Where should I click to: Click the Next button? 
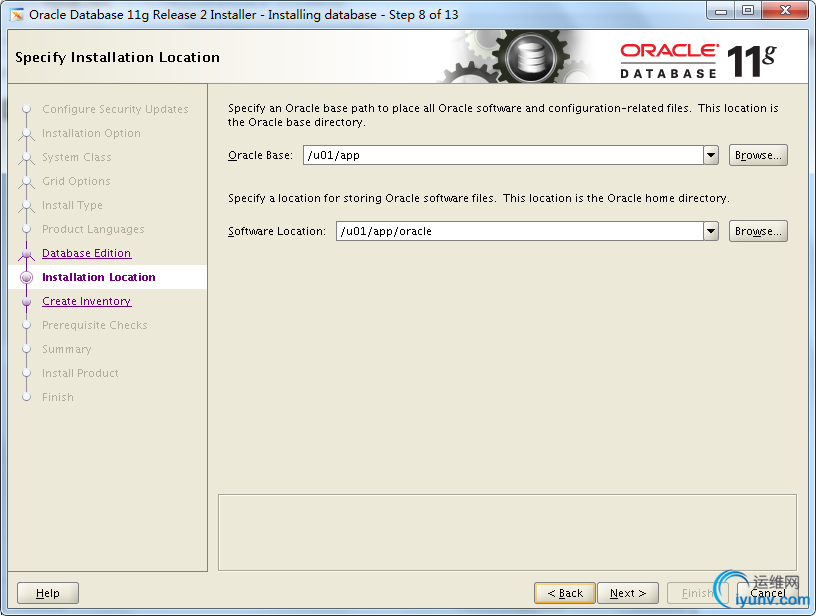click(x=628, y=593)
